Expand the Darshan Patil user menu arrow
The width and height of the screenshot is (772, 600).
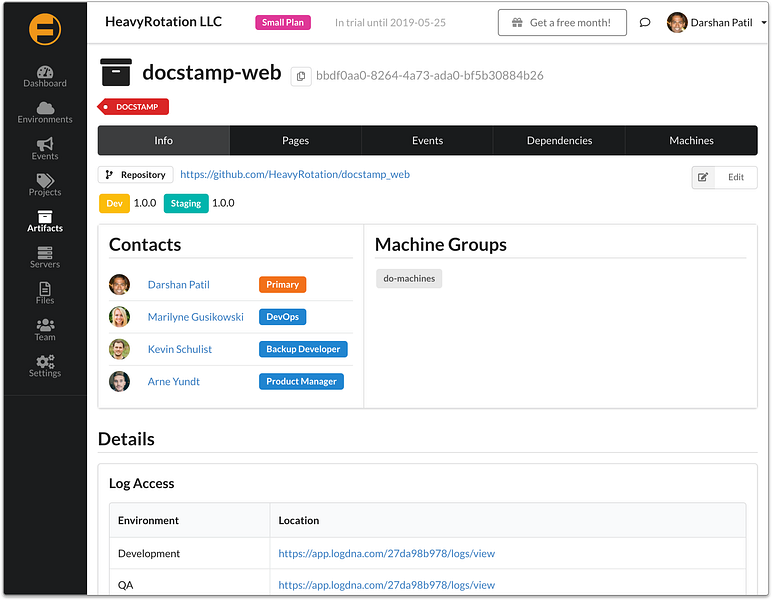(x=764, y=23)
